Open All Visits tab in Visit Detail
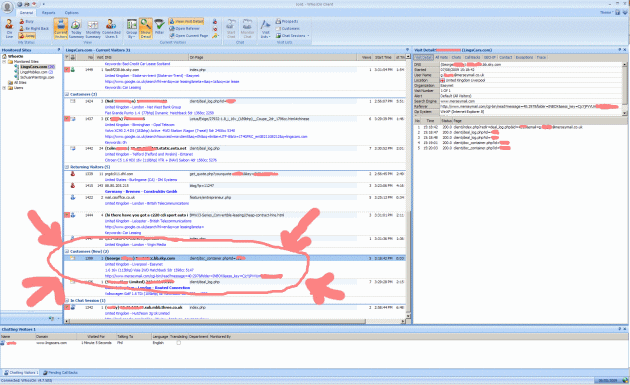Screen dimensions: 630x385 click(x=442, y=57)
